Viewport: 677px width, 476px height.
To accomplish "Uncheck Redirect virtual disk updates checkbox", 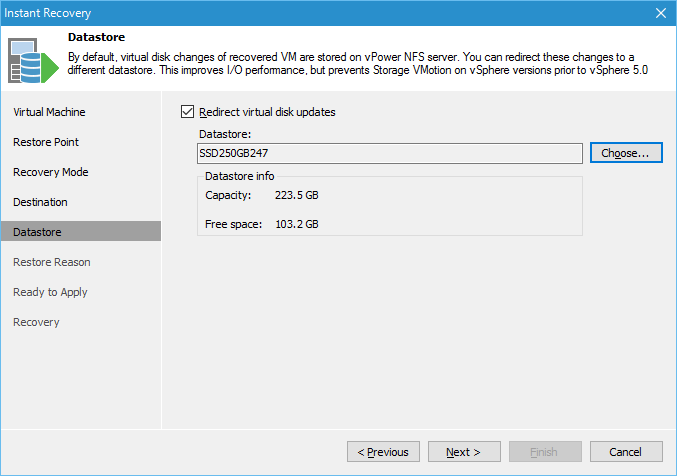I will tap(187, 112).
